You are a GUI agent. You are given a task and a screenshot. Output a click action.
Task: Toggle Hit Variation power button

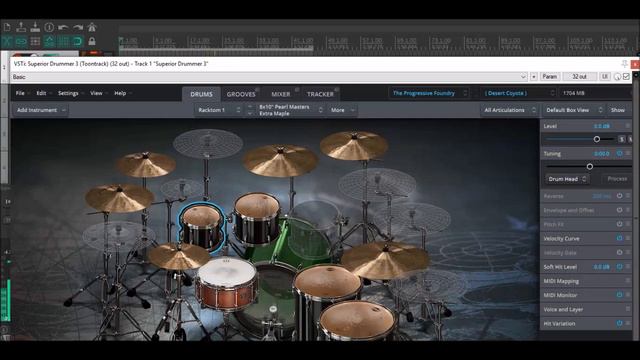(x=619, y=323)
